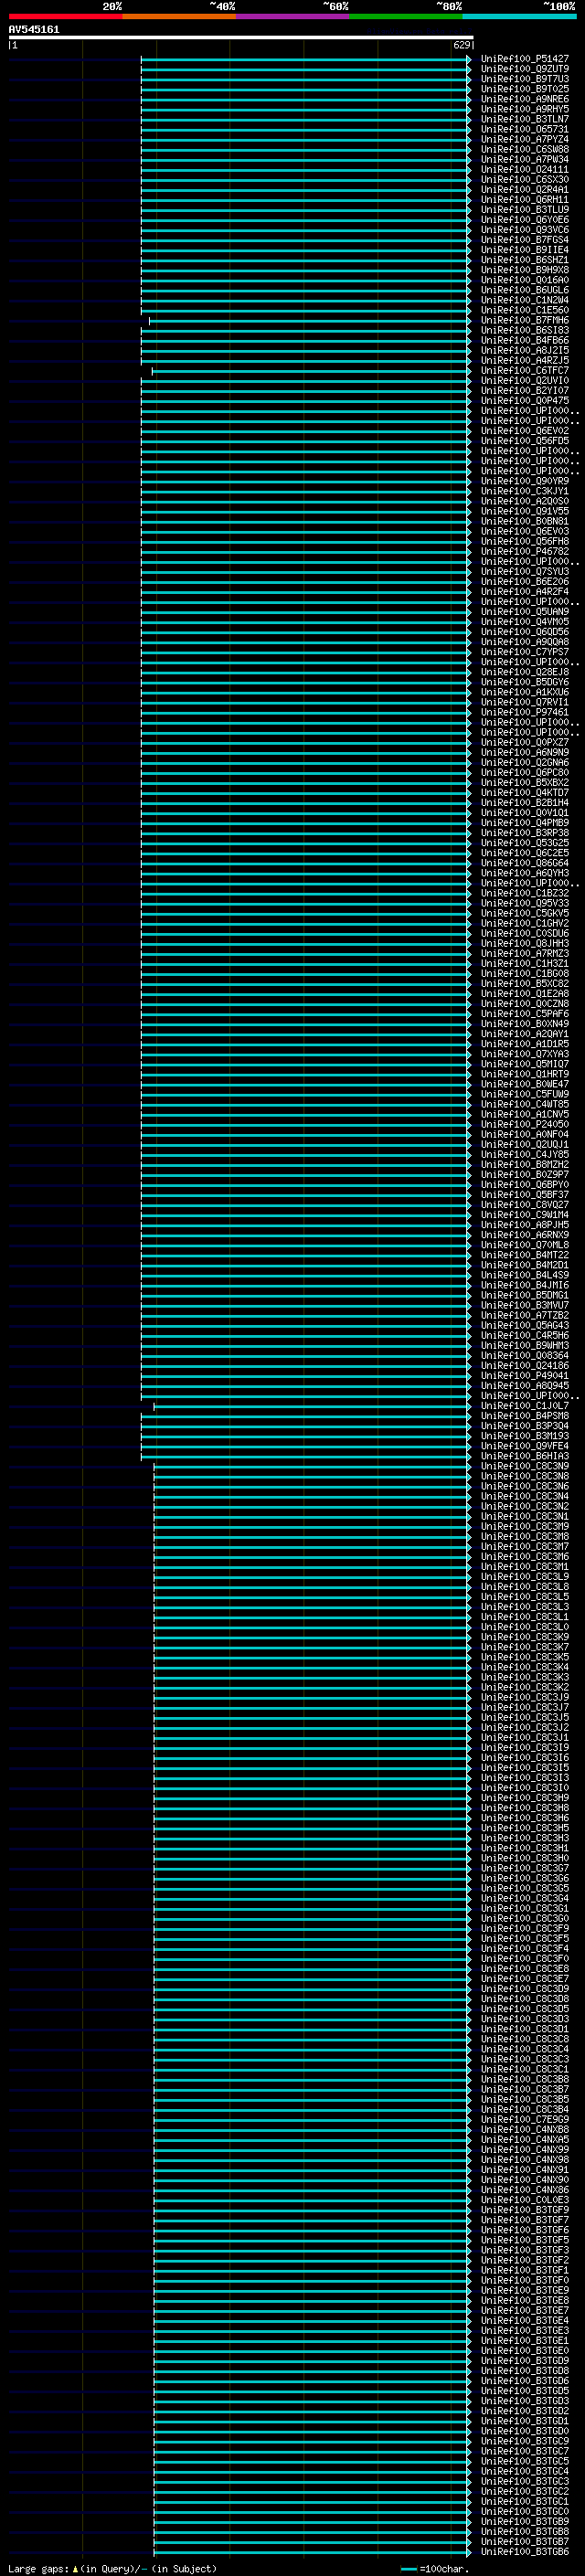Select hit name UniRef100_A4RZJ5
Viewport: 585px width, 2576px height.
point(525,360)
